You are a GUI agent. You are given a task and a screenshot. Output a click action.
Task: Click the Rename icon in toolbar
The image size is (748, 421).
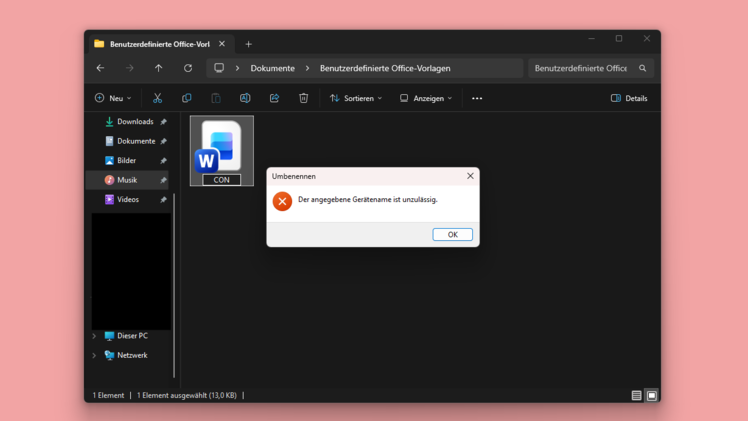(x=245, y=98)
